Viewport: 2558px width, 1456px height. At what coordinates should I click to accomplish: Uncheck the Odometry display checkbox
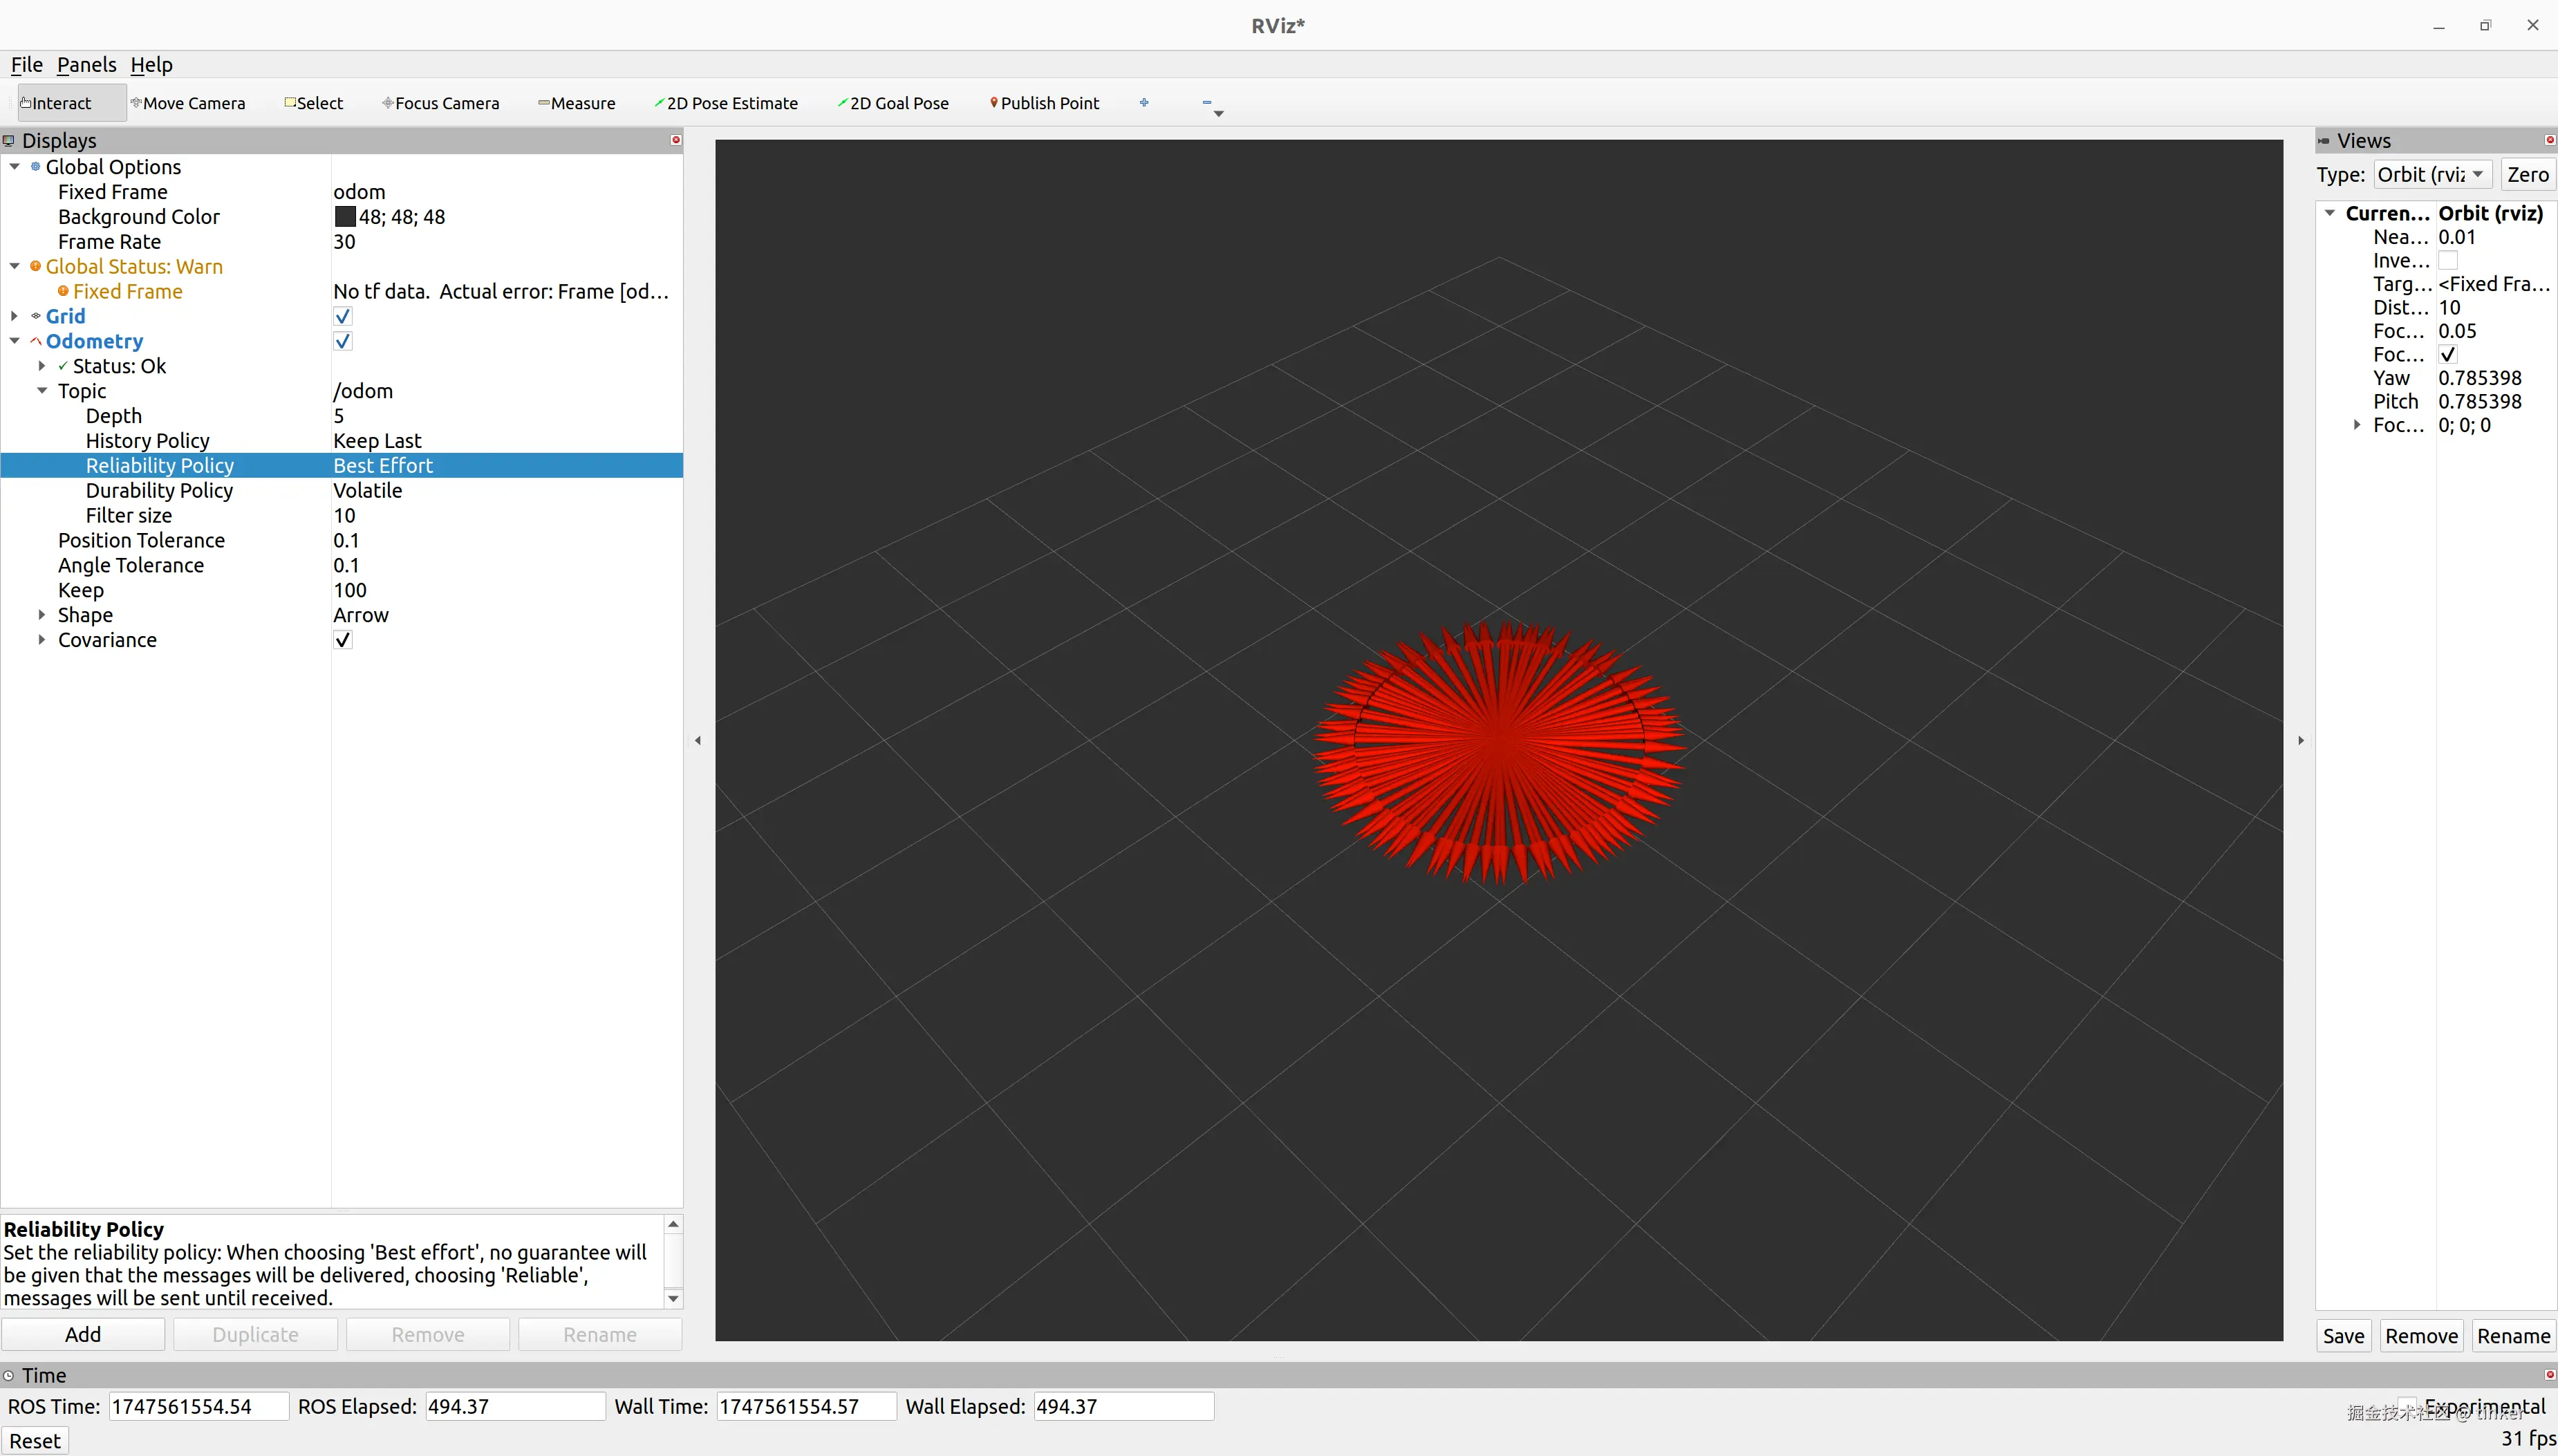click(343, 341)
